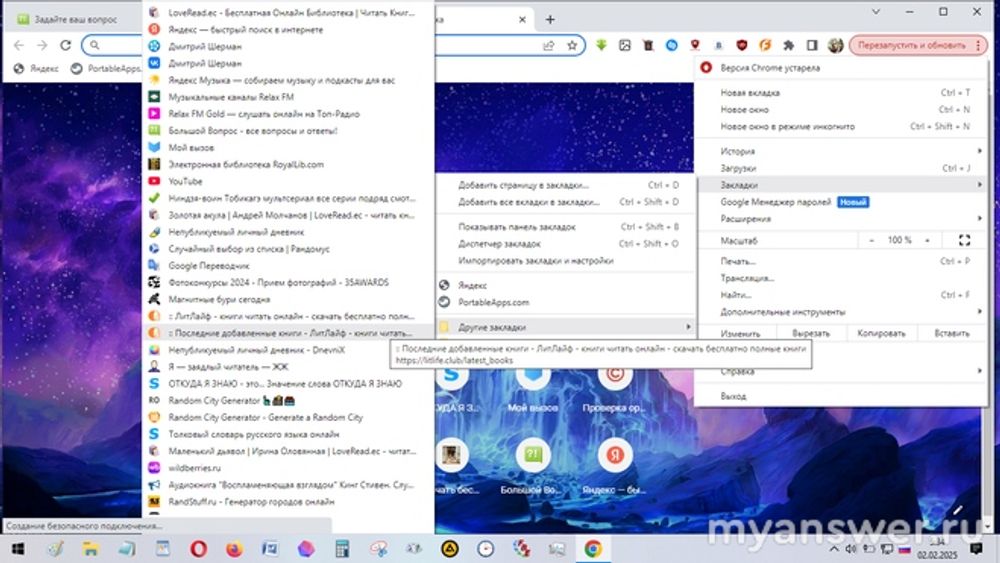The width and height of the screenshot is (1000, 563).
Task: Click the image extension icon in toolbar
Action: 624,45
